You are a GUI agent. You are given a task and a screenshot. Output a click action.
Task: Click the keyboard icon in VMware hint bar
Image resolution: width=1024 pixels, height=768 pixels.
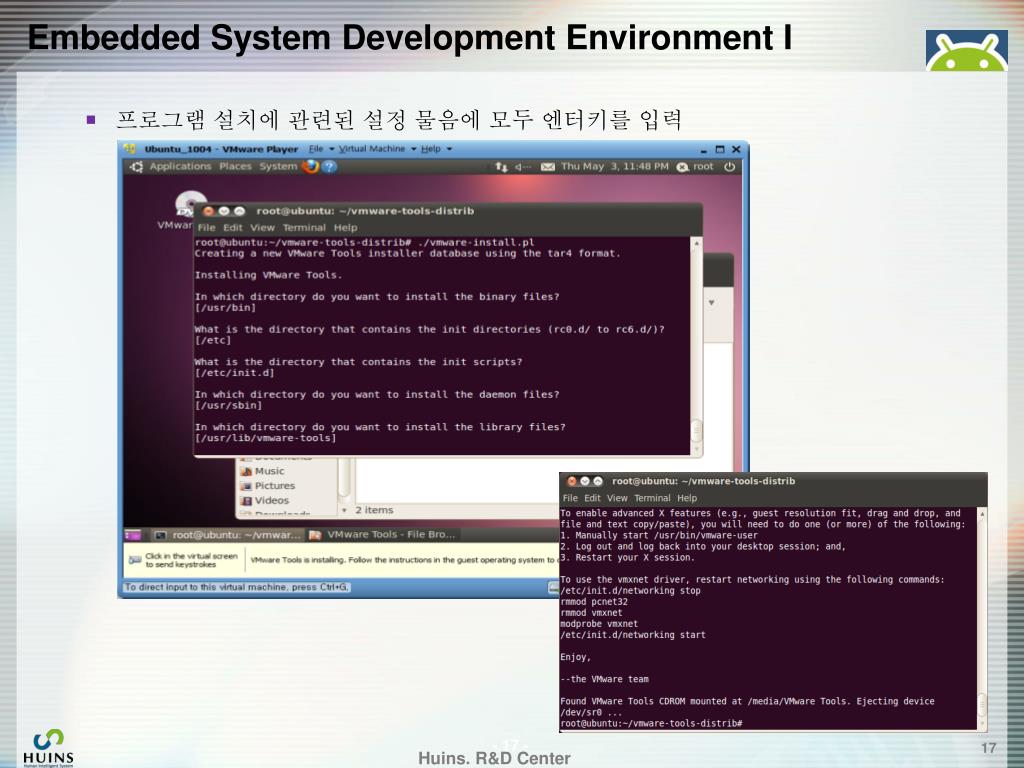(135, 560)
